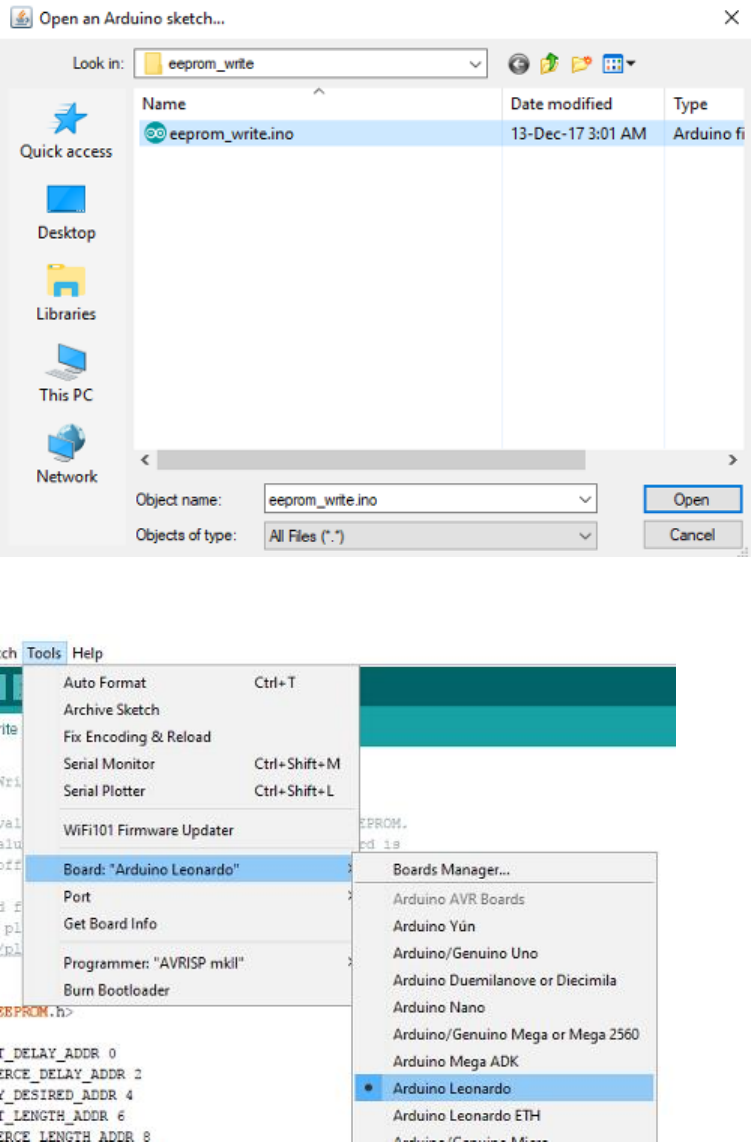Open the Tools menu

point(44,653)
